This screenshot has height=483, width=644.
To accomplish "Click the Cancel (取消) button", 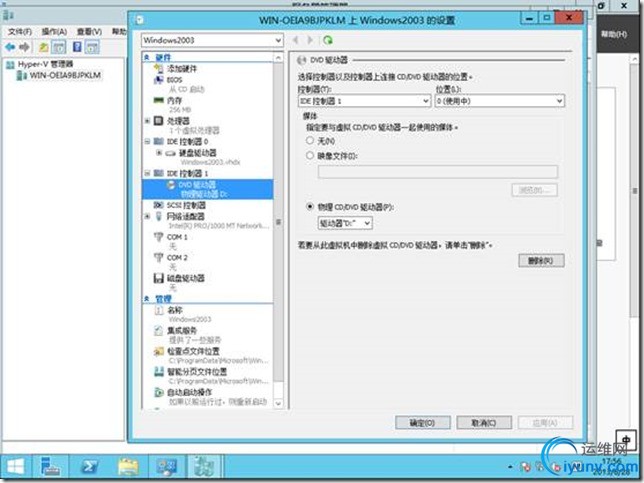I will point(484,423).
